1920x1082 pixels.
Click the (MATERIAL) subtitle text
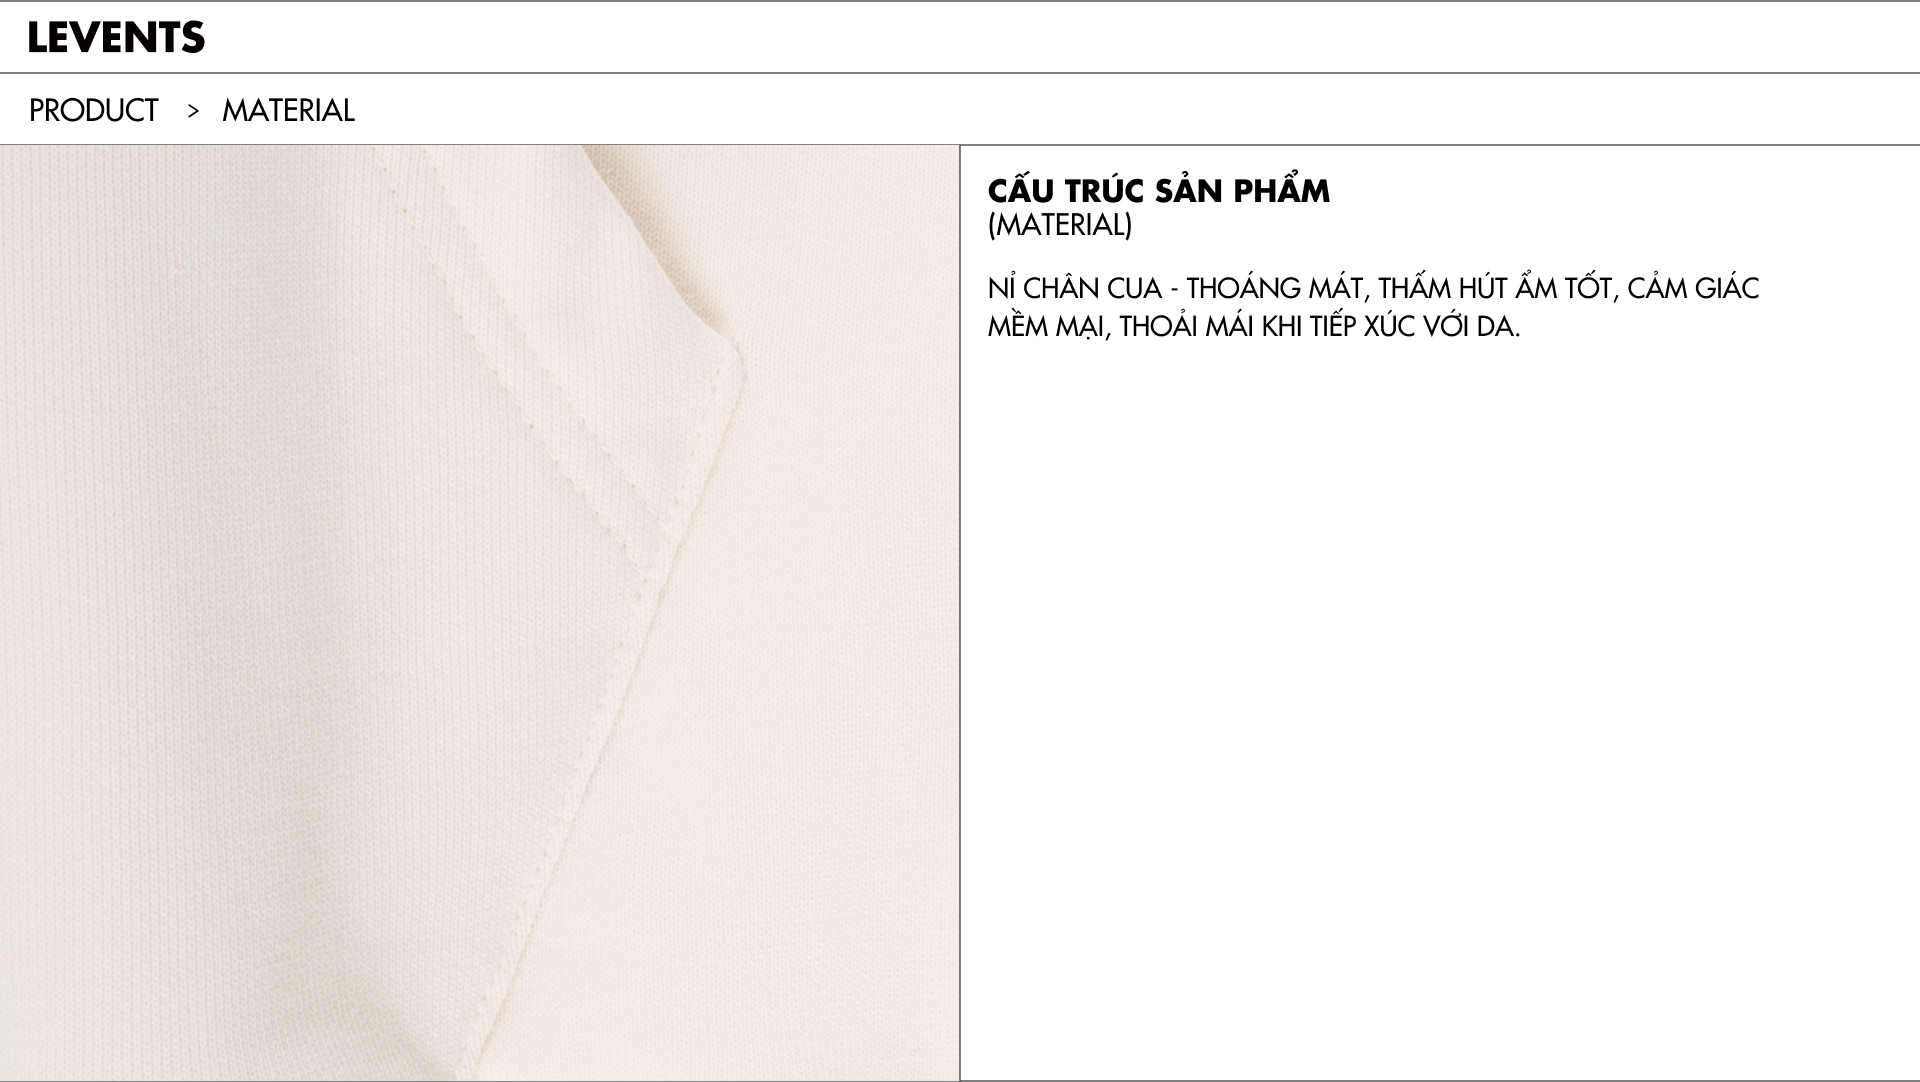point(1060,225)
